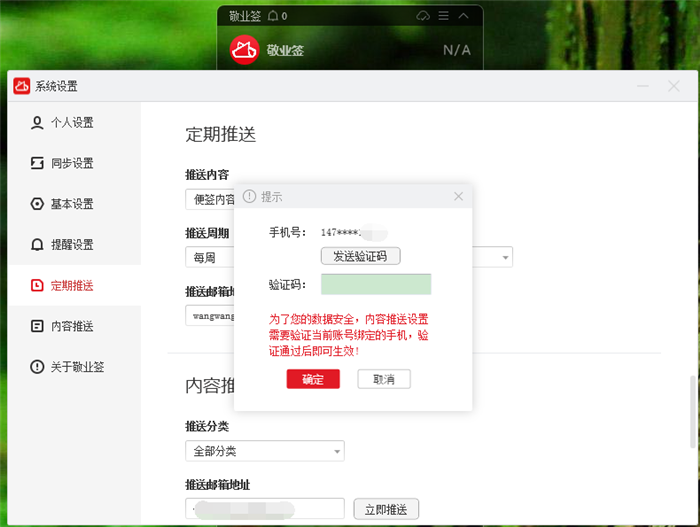
Task: Open 内容推送 in the sidebar
Action: point(74,326)
